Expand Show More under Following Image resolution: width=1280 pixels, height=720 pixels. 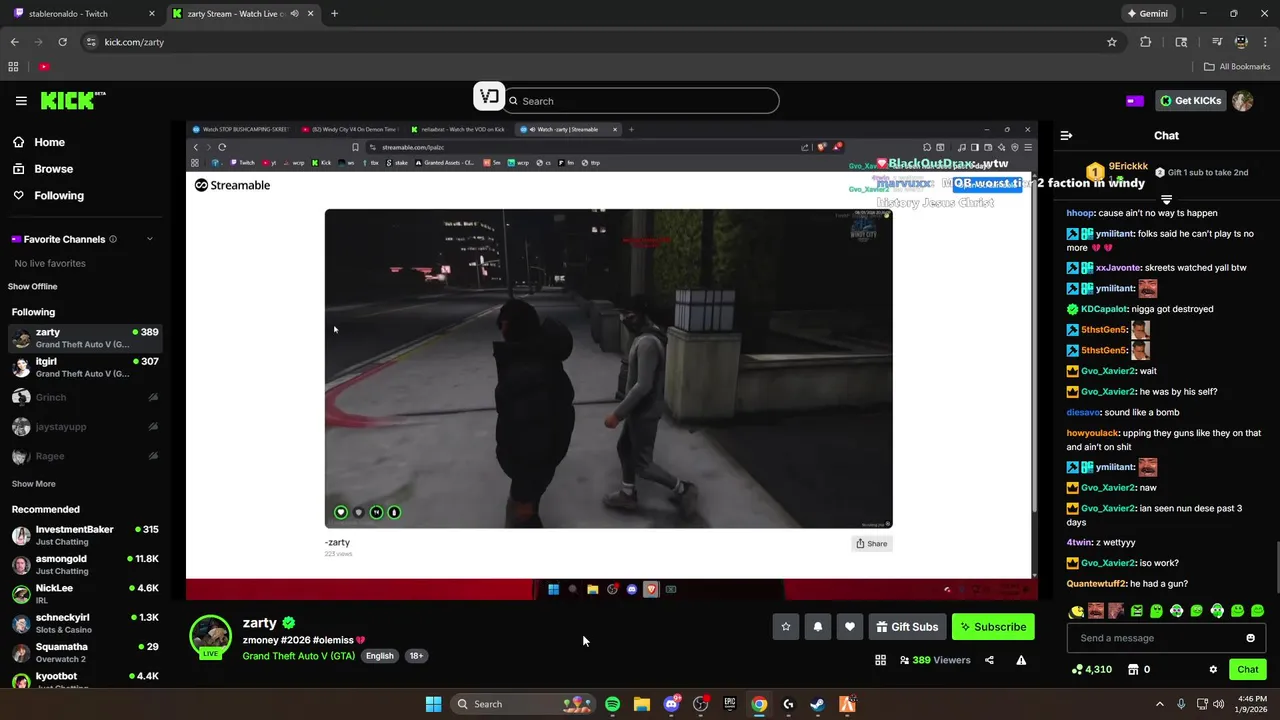click(34, 484)
